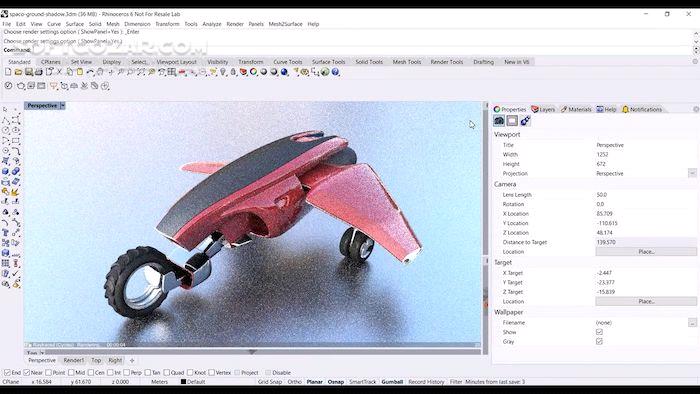The height and width of the screenshot is (394, 700).
Task: Open the wallpaper Filename browse dropdown
Action: [692, 322]
